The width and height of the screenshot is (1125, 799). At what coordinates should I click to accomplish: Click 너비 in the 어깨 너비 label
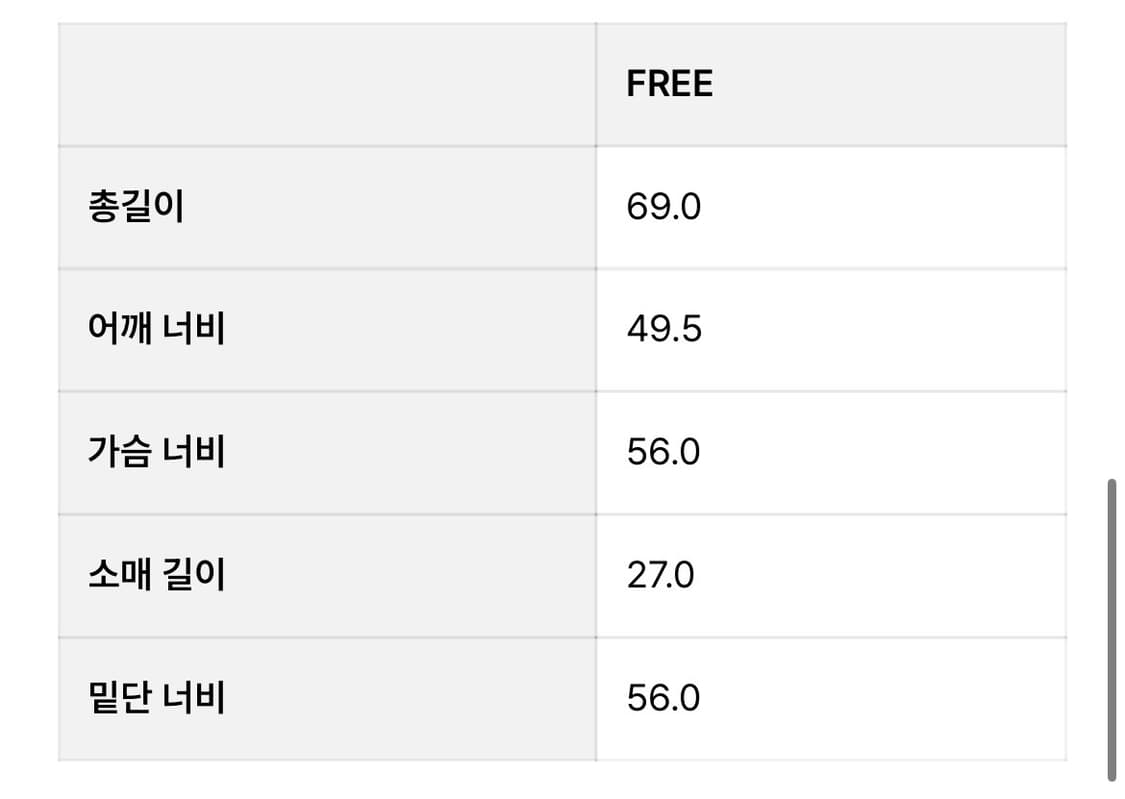tap(194, 330)
